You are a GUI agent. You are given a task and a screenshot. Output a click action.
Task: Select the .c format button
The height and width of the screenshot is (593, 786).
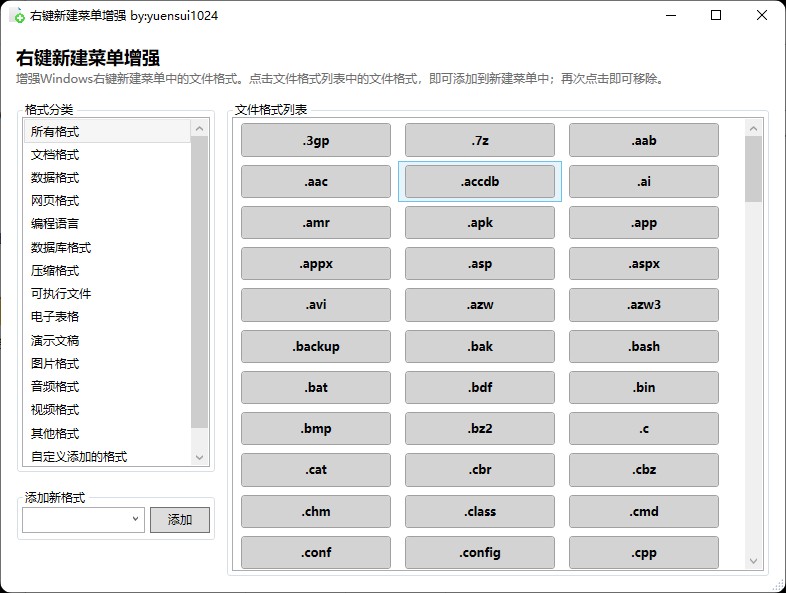coord(644,429)
